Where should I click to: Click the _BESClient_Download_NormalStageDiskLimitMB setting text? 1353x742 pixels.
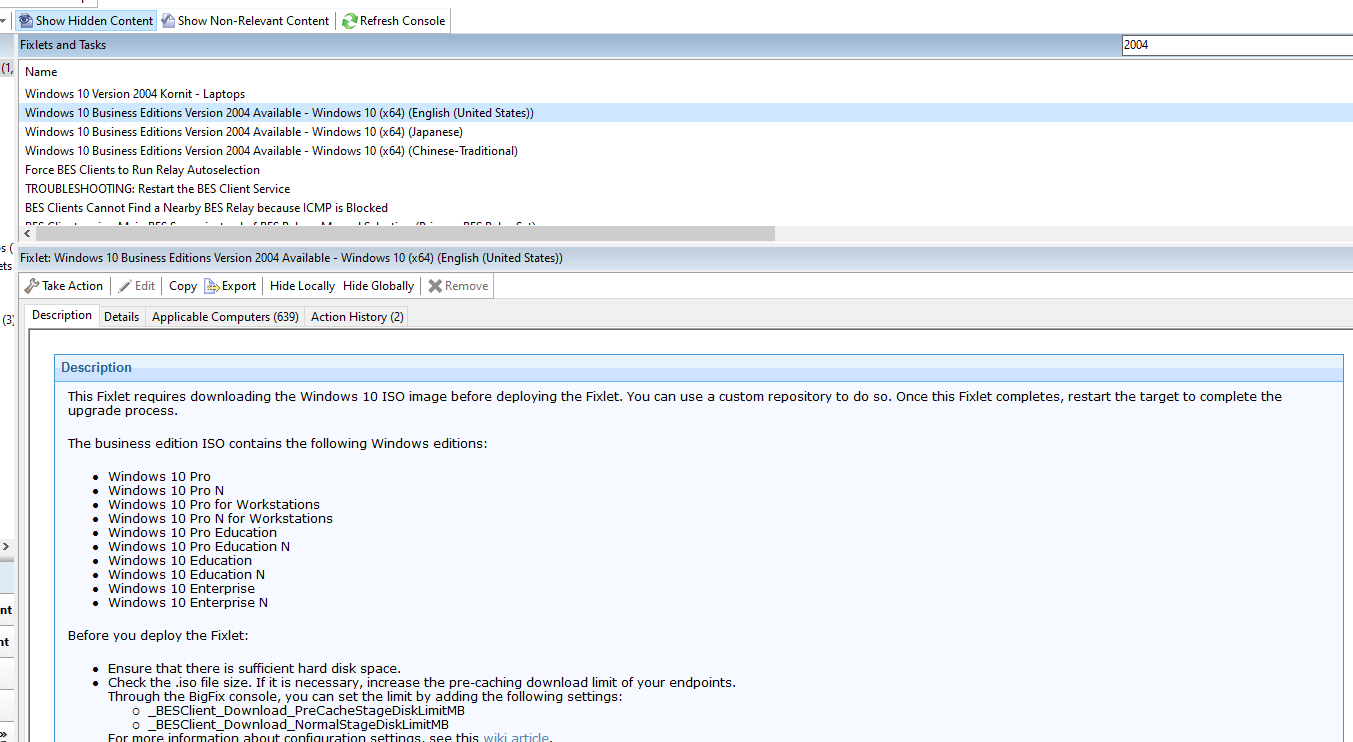(x=298, y=725)
